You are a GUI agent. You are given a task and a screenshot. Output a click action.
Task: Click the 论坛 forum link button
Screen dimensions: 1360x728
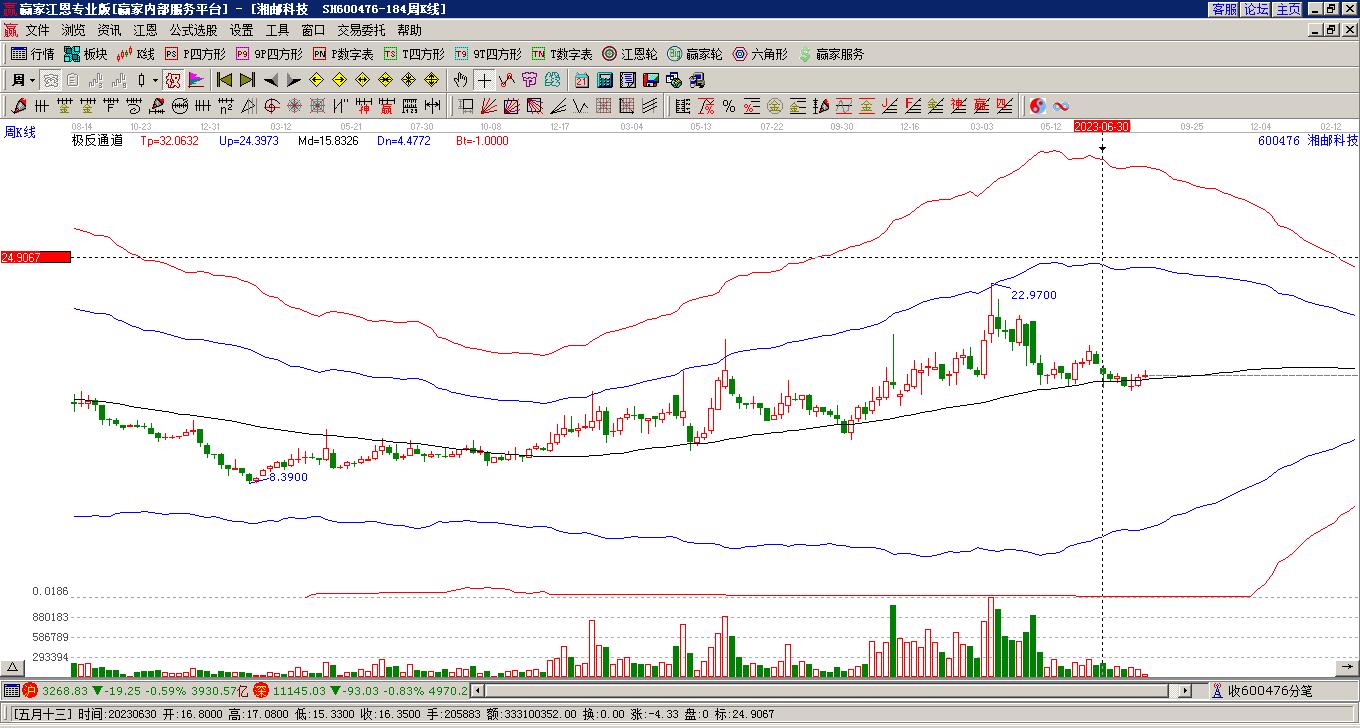pyautogui.click(x=1256, y=9)
